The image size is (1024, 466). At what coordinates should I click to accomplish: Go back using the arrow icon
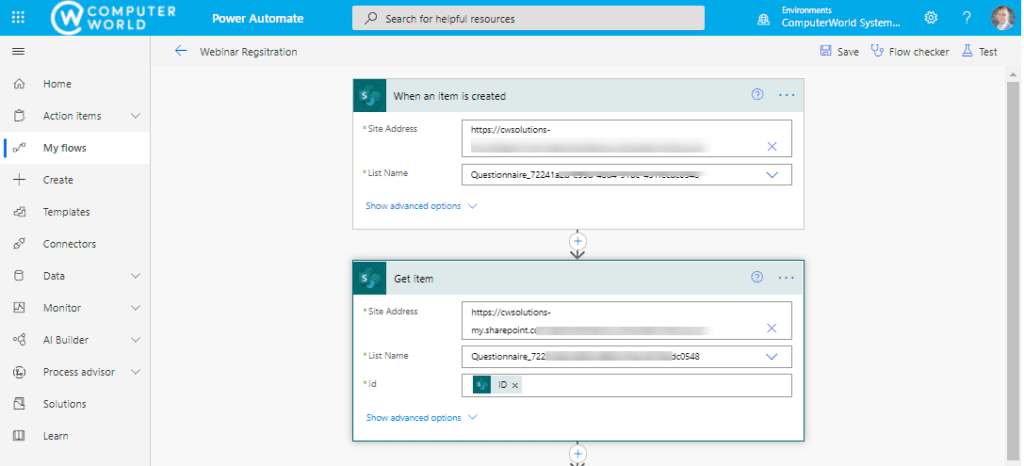point(181,51)
